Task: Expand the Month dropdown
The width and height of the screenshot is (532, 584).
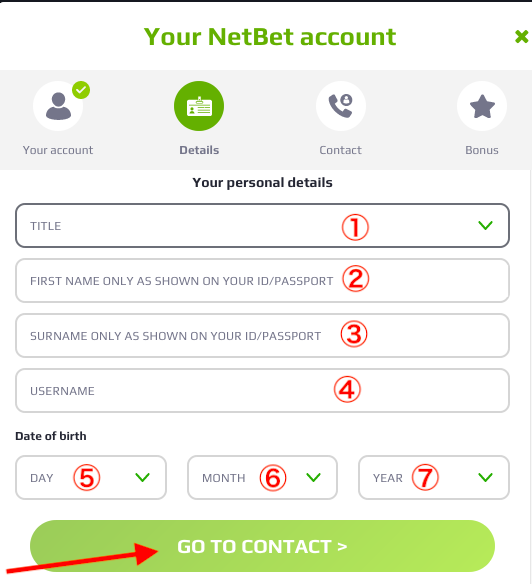Action: click(x=262, y=477)
